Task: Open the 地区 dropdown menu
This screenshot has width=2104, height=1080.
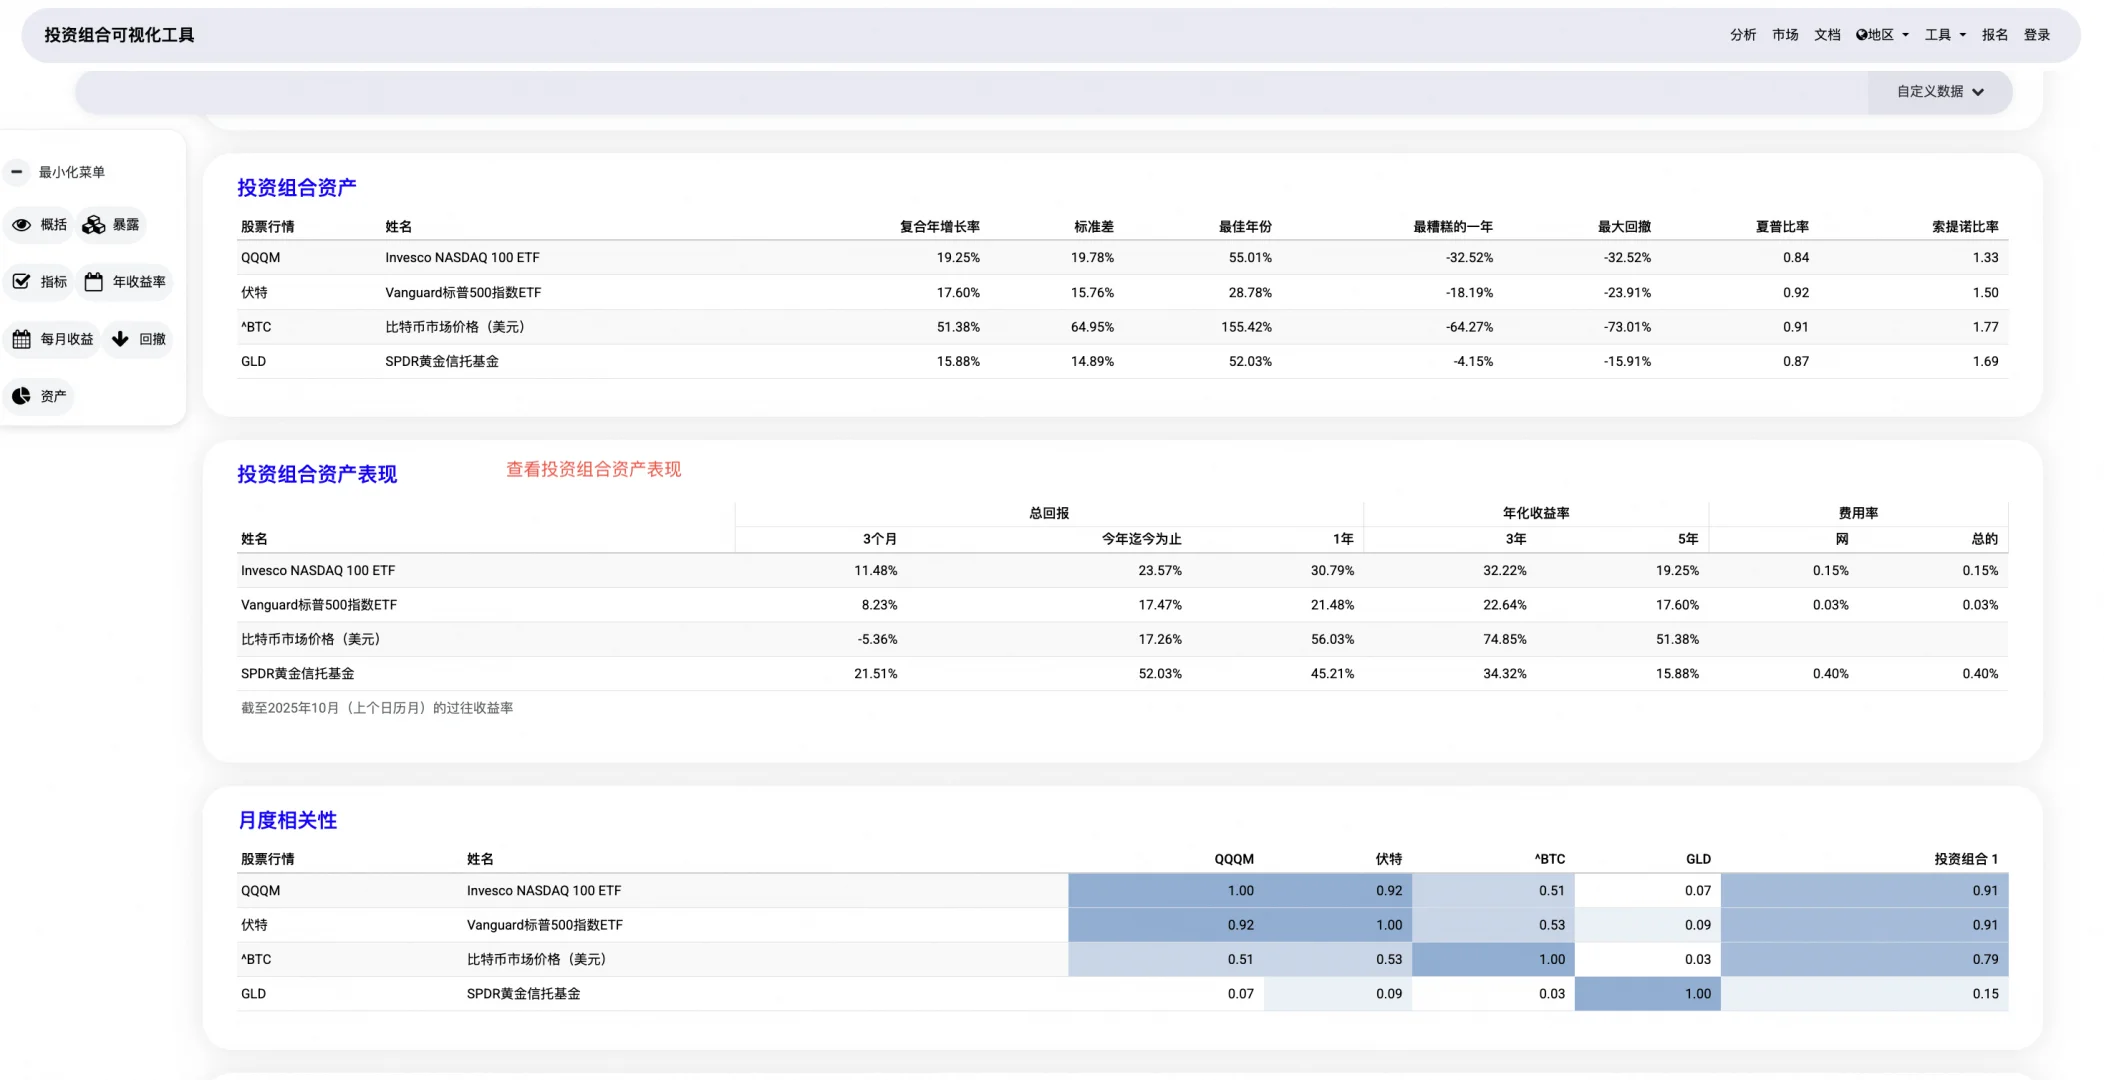Action: 1883,35
